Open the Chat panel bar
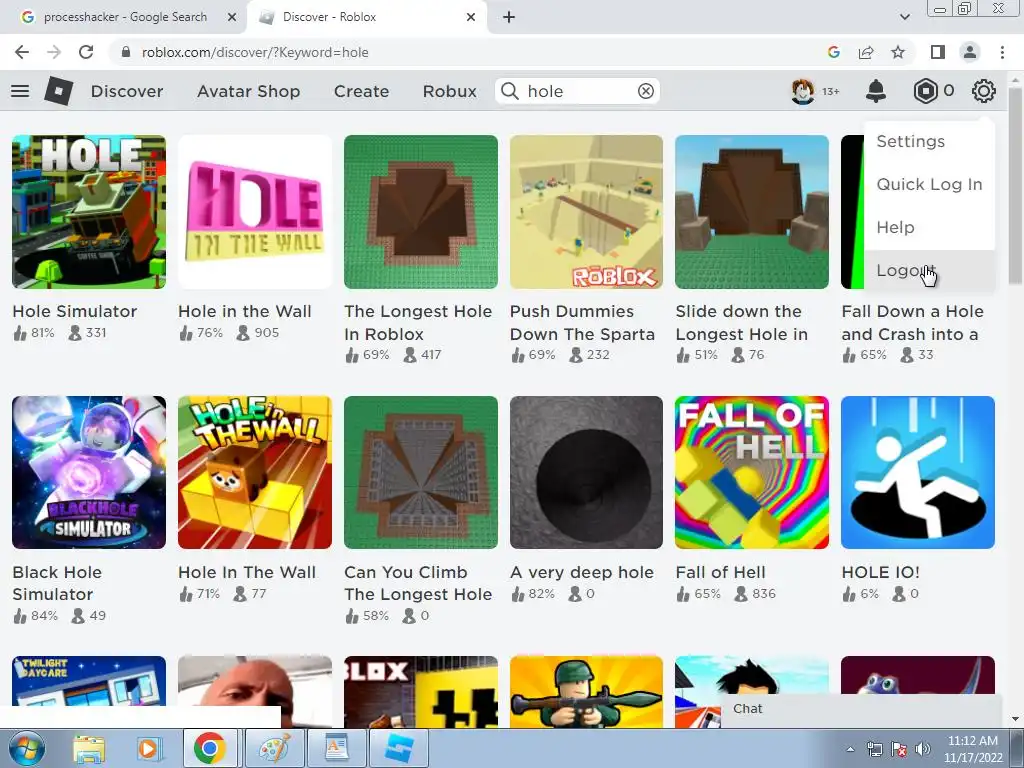 (861, 709)
